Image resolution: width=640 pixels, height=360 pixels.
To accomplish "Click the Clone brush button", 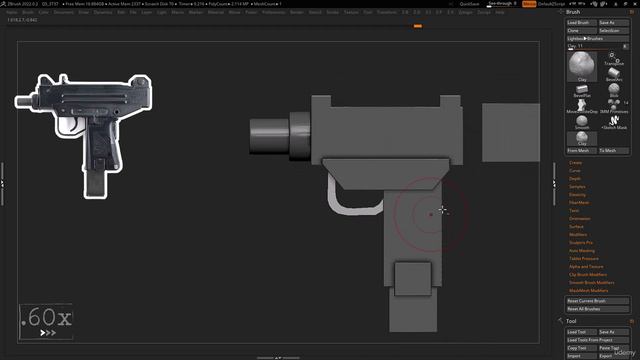I will click(x=582, y=31).
